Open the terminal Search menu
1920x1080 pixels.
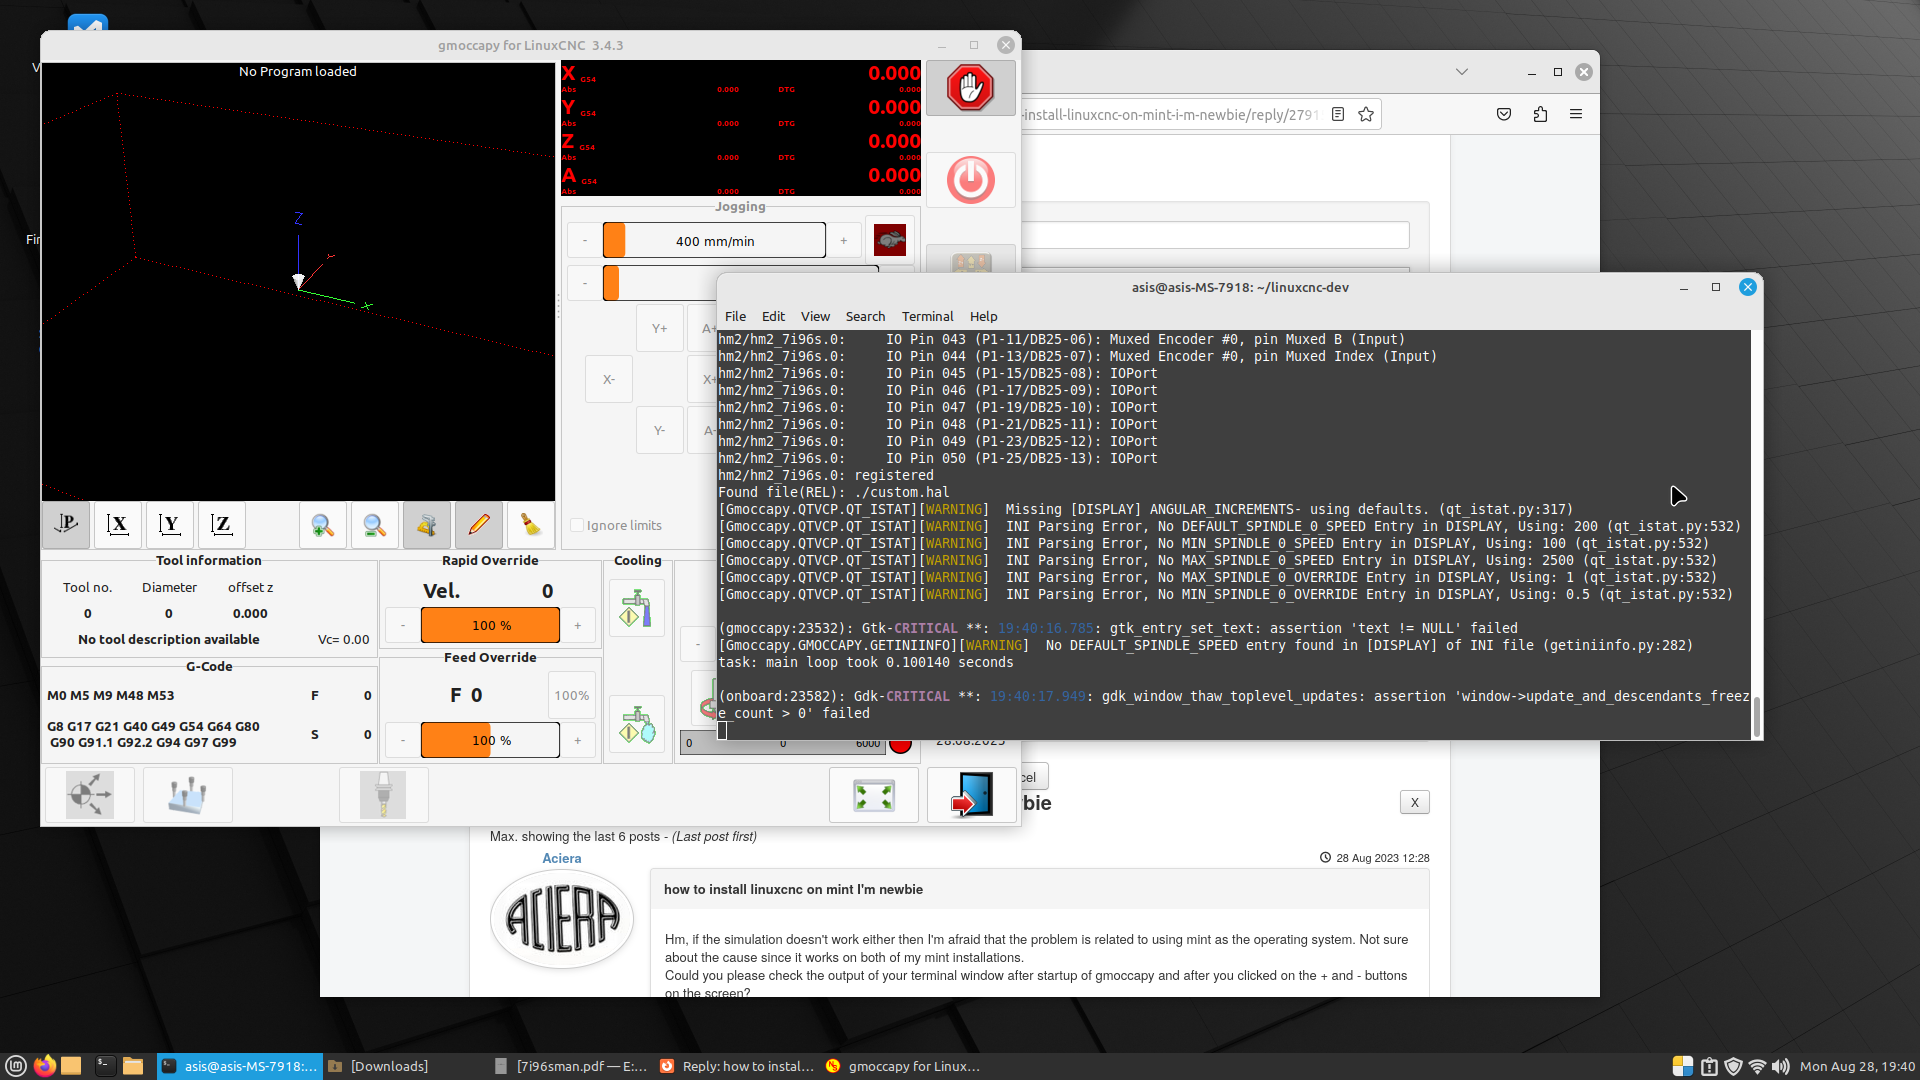(865, 316)
